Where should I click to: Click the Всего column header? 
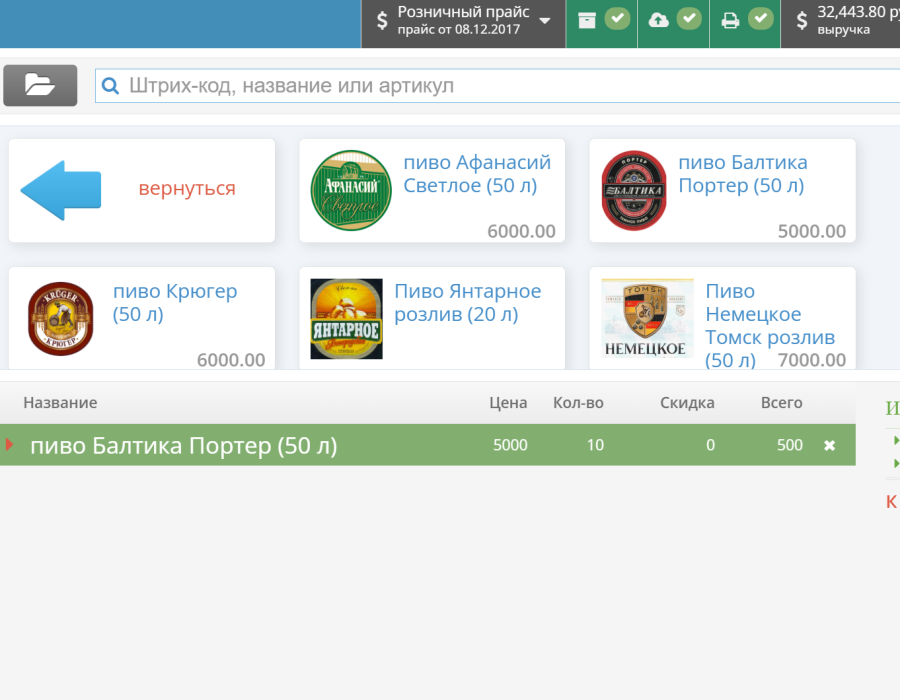click(781, 403)
